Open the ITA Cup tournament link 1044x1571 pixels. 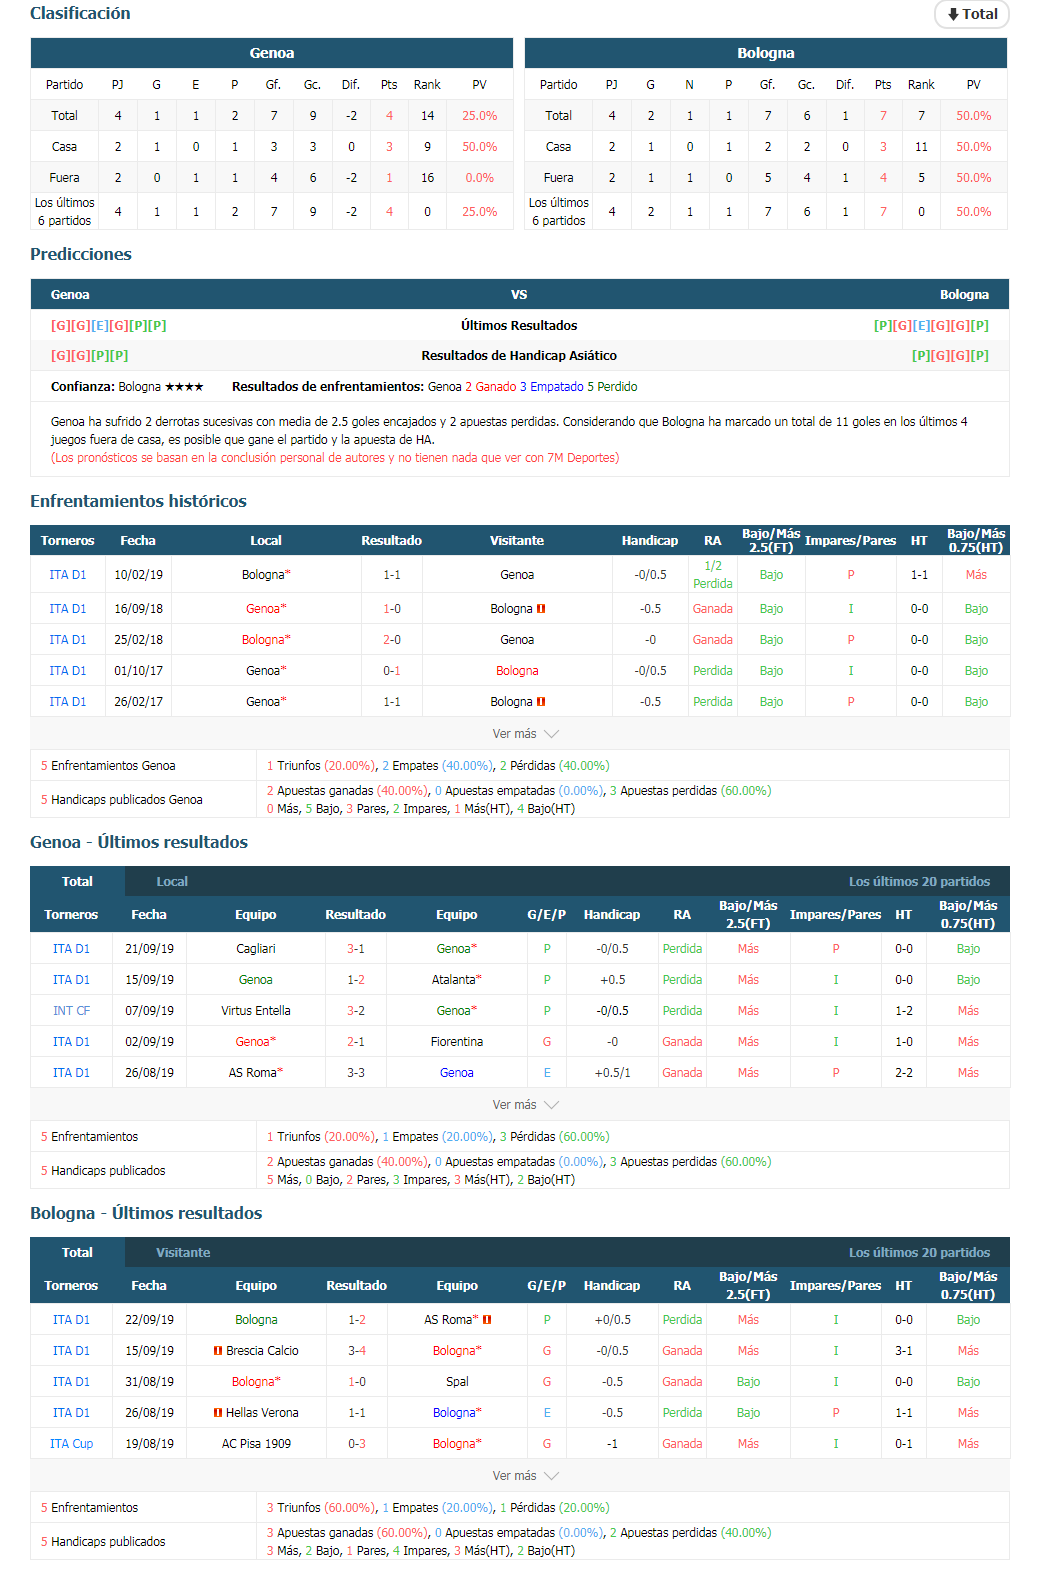pyautogui.click(x=71, y=1443)
